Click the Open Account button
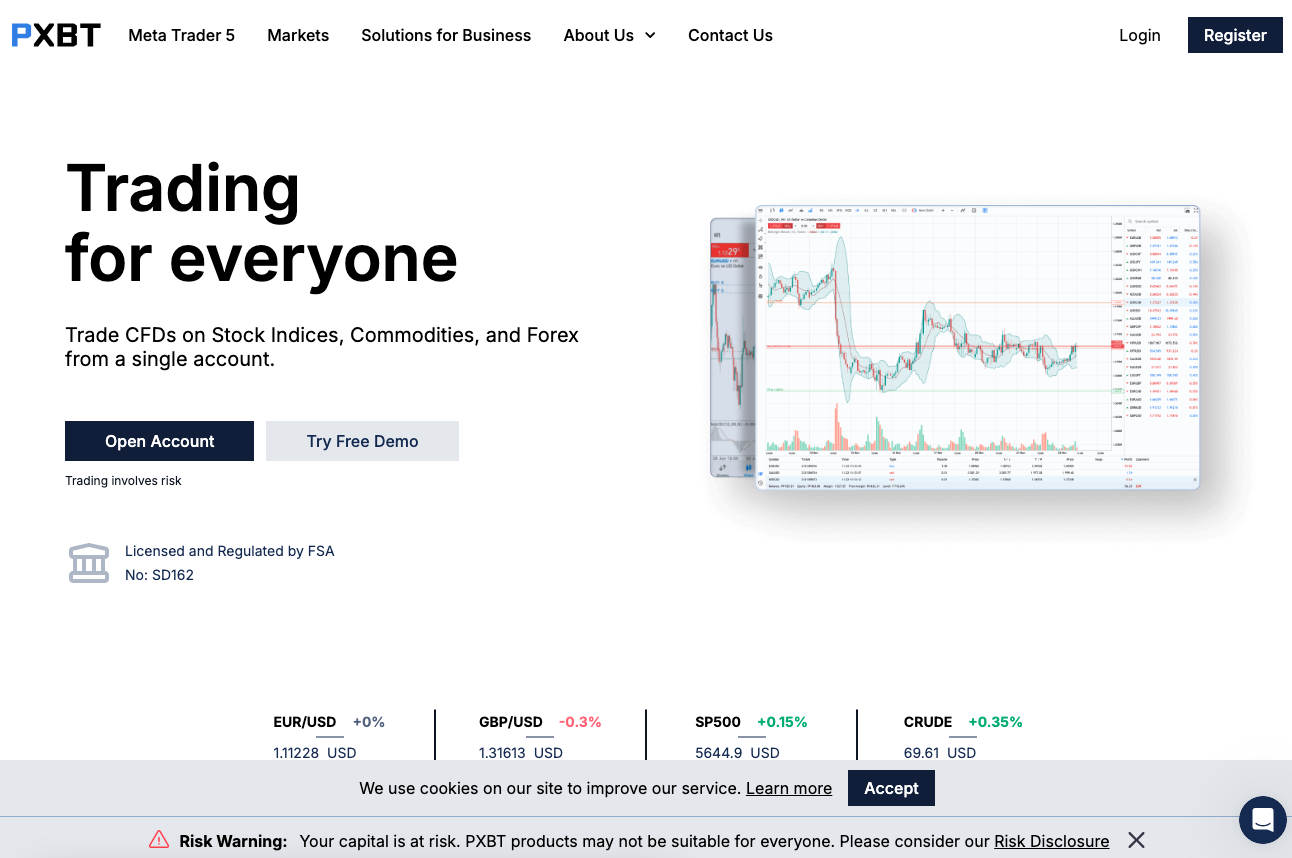This screenshot has height=858, width=1292. pos(159,440)
